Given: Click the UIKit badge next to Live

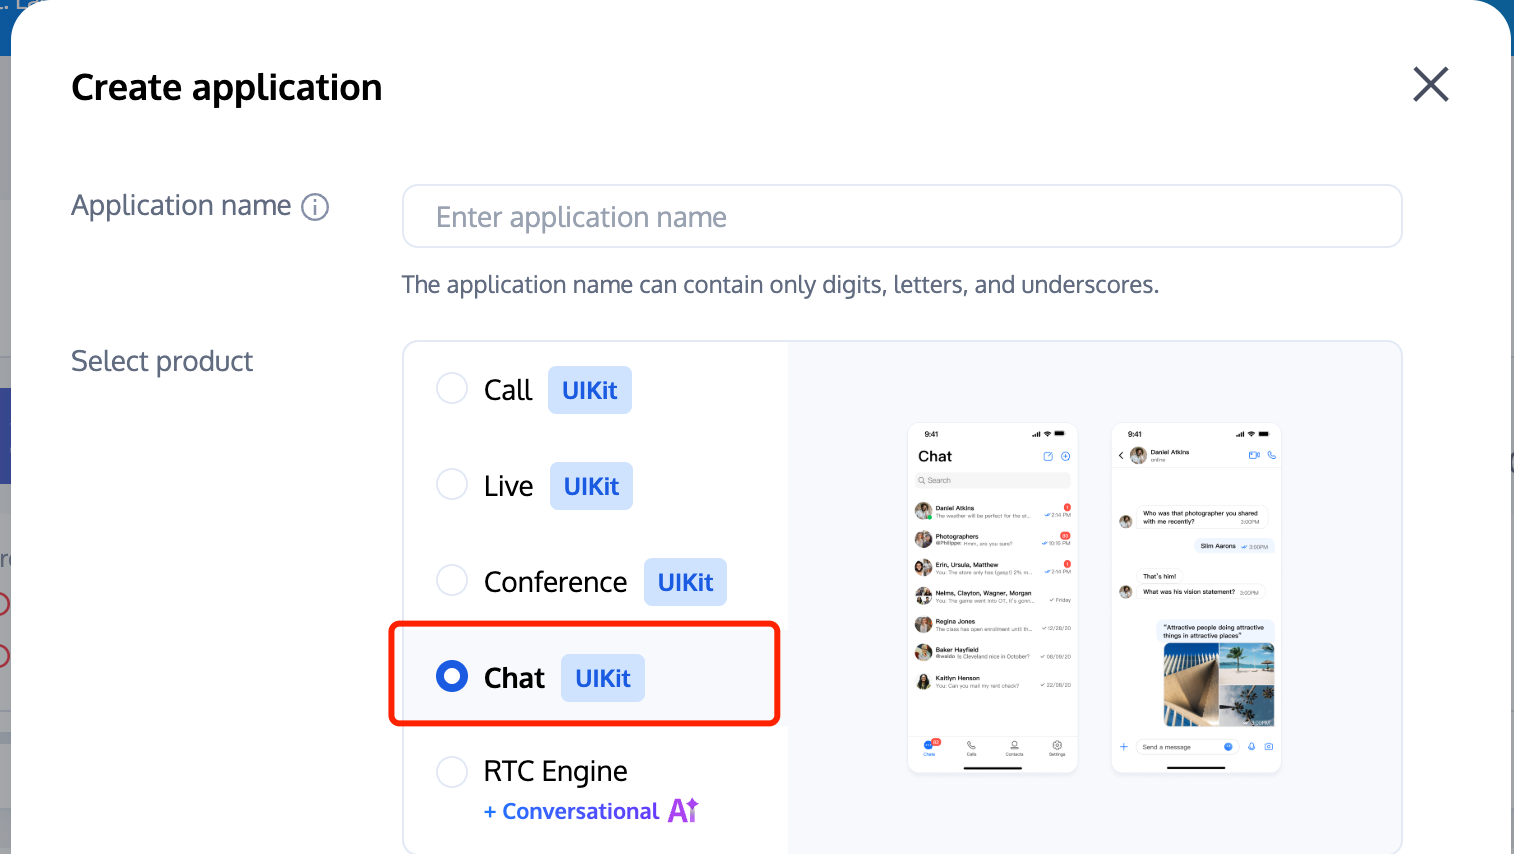Looking at the screenshot, I should click(x=591, y=486).
